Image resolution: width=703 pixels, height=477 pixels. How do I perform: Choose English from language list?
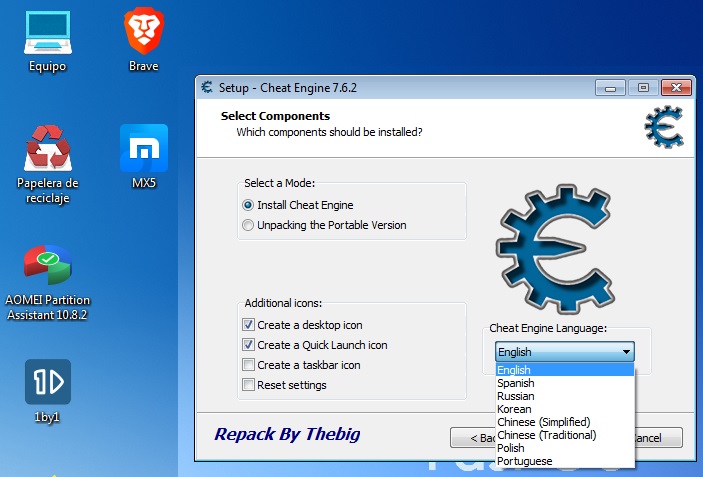point(565,370)
